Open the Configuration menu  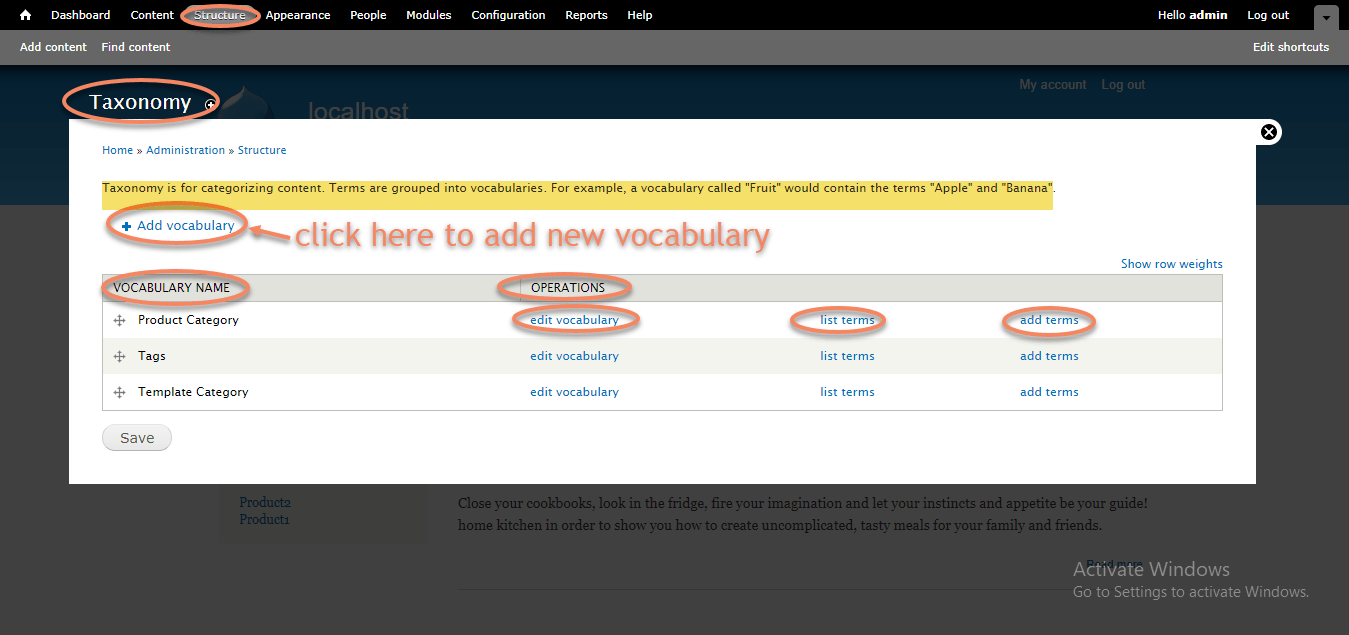tap(508, 15)
